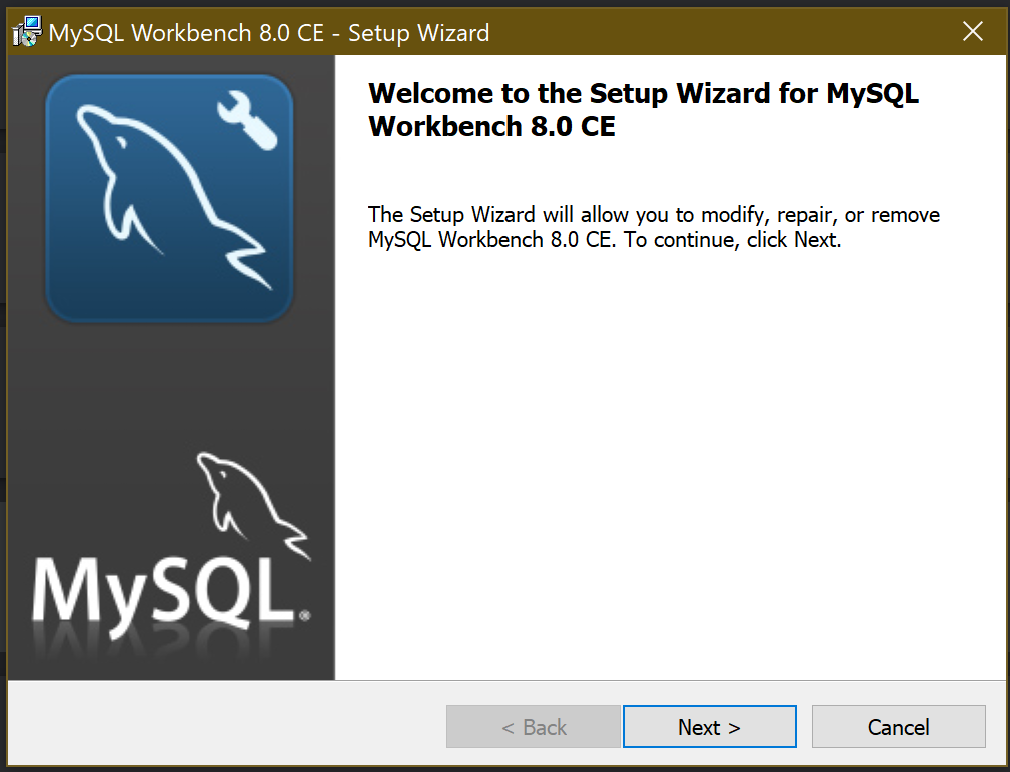1010x772 pixels.
Task: Click the disabled Back button
Action: 533,726
